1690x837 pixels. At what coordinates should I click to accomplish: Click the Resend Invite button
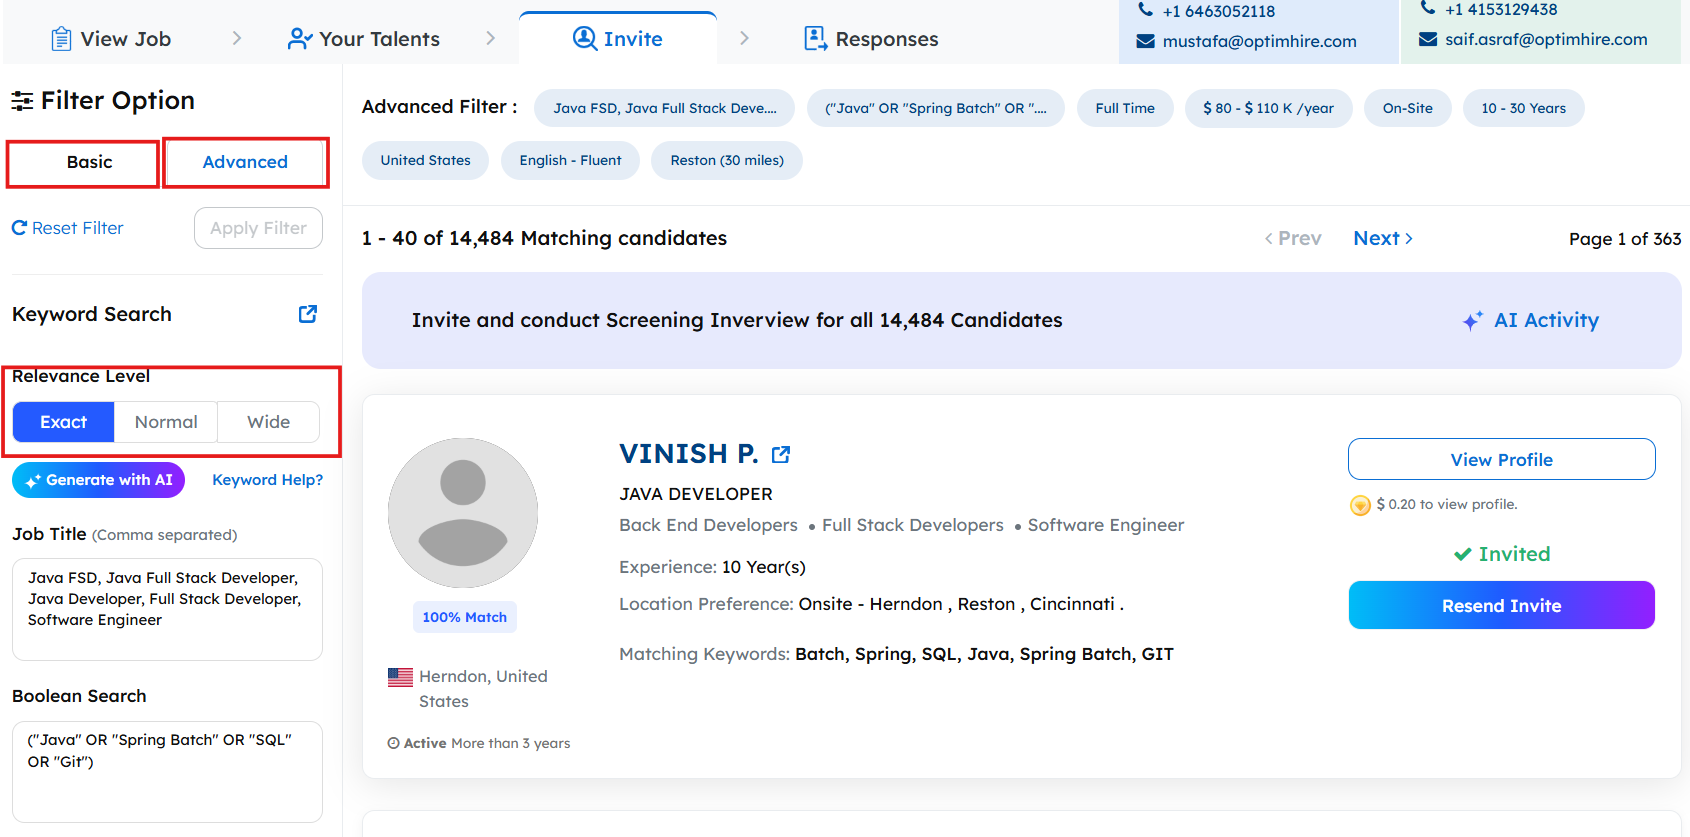[x=1501, y=605]
